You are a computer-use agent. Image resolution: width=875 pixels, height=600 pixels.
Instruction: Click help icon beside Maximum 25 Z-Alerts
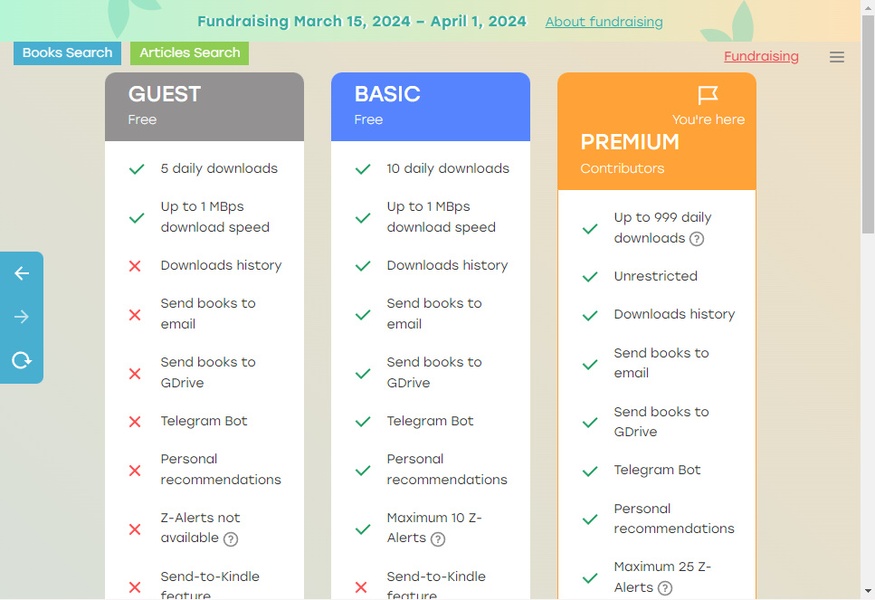tap(665, 588)
